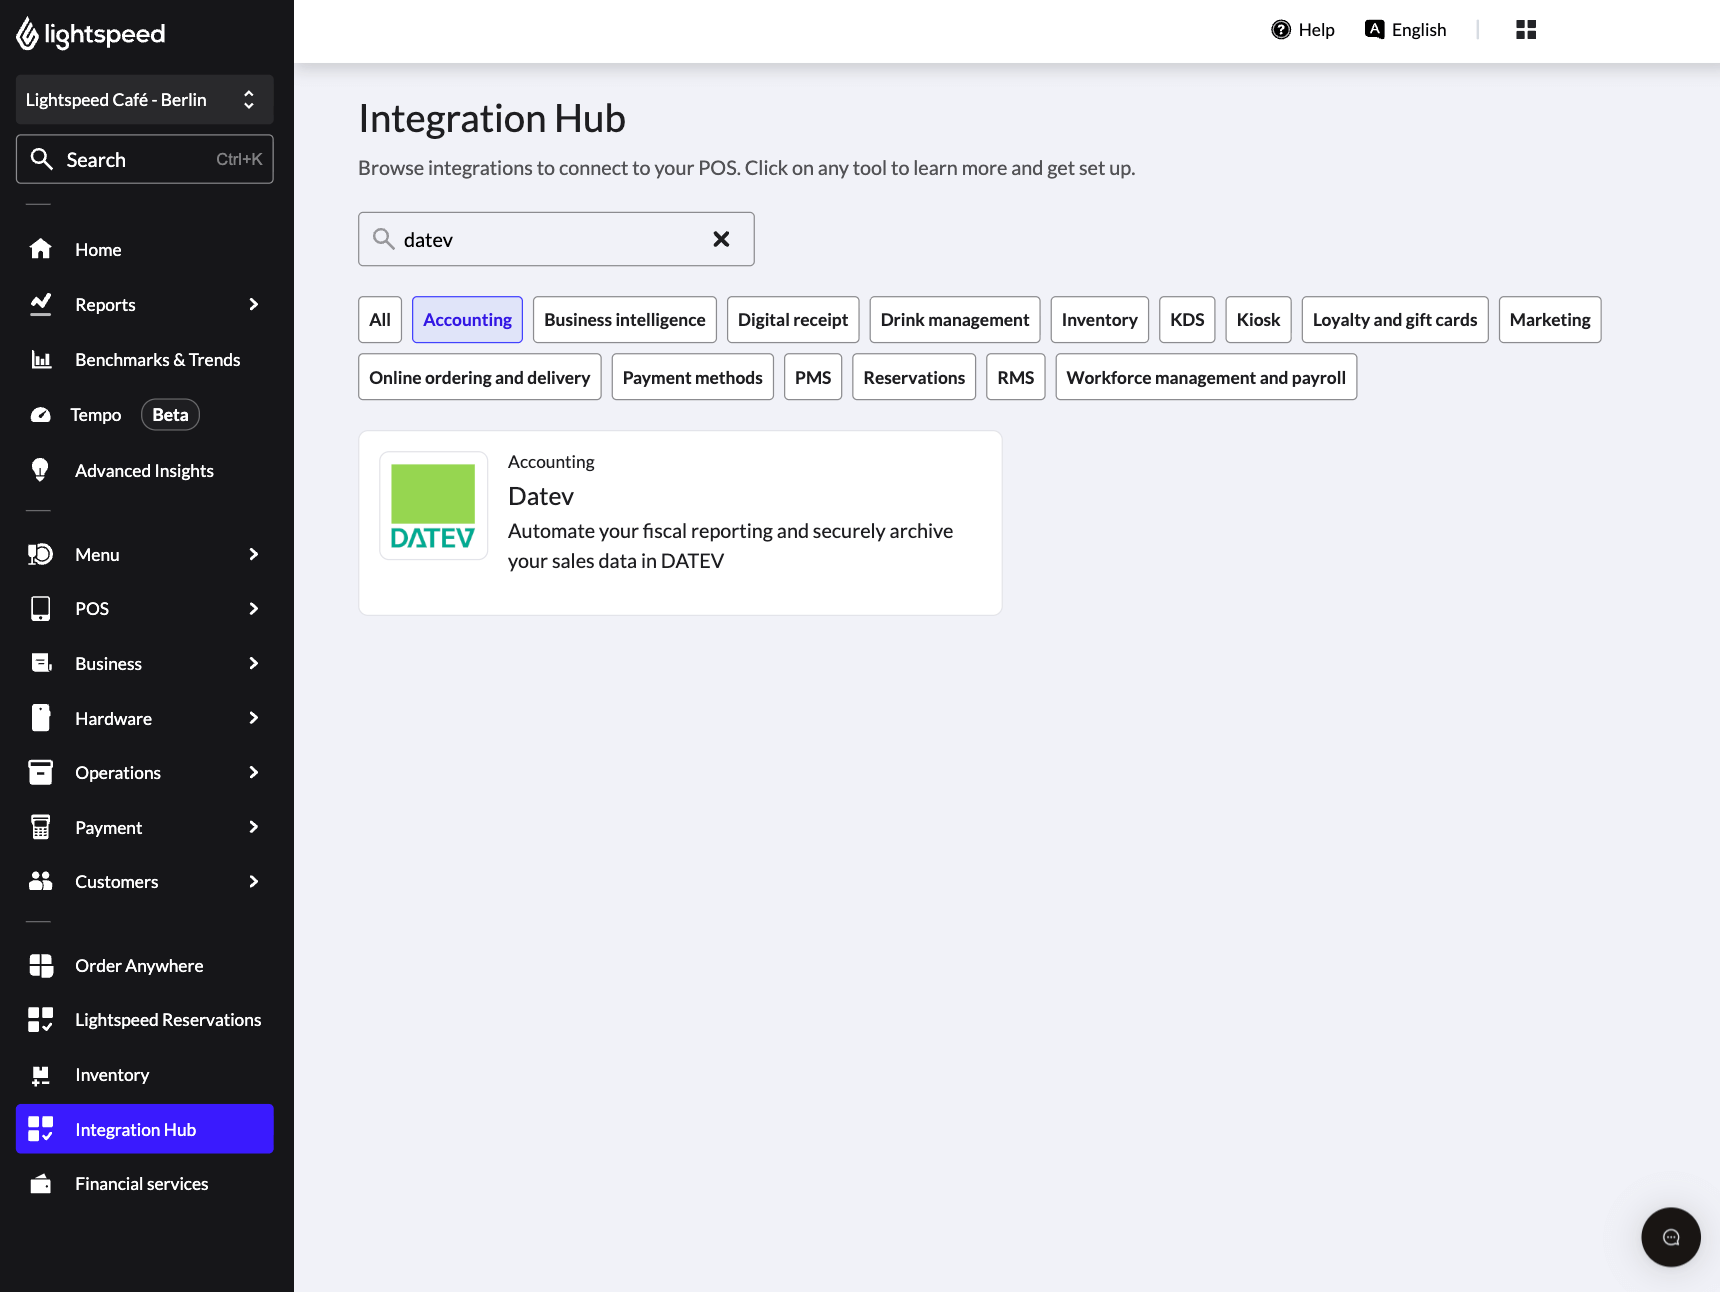Open the Integration Hub sidebar icon

(41, 1129)
